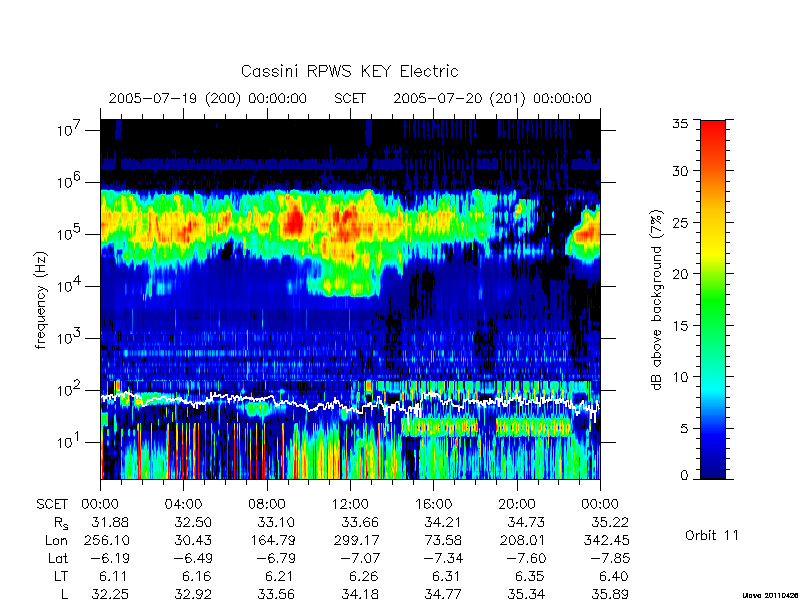Click the Lat value '-7.60'
This screenshot has width=800, height=600.
526,558
